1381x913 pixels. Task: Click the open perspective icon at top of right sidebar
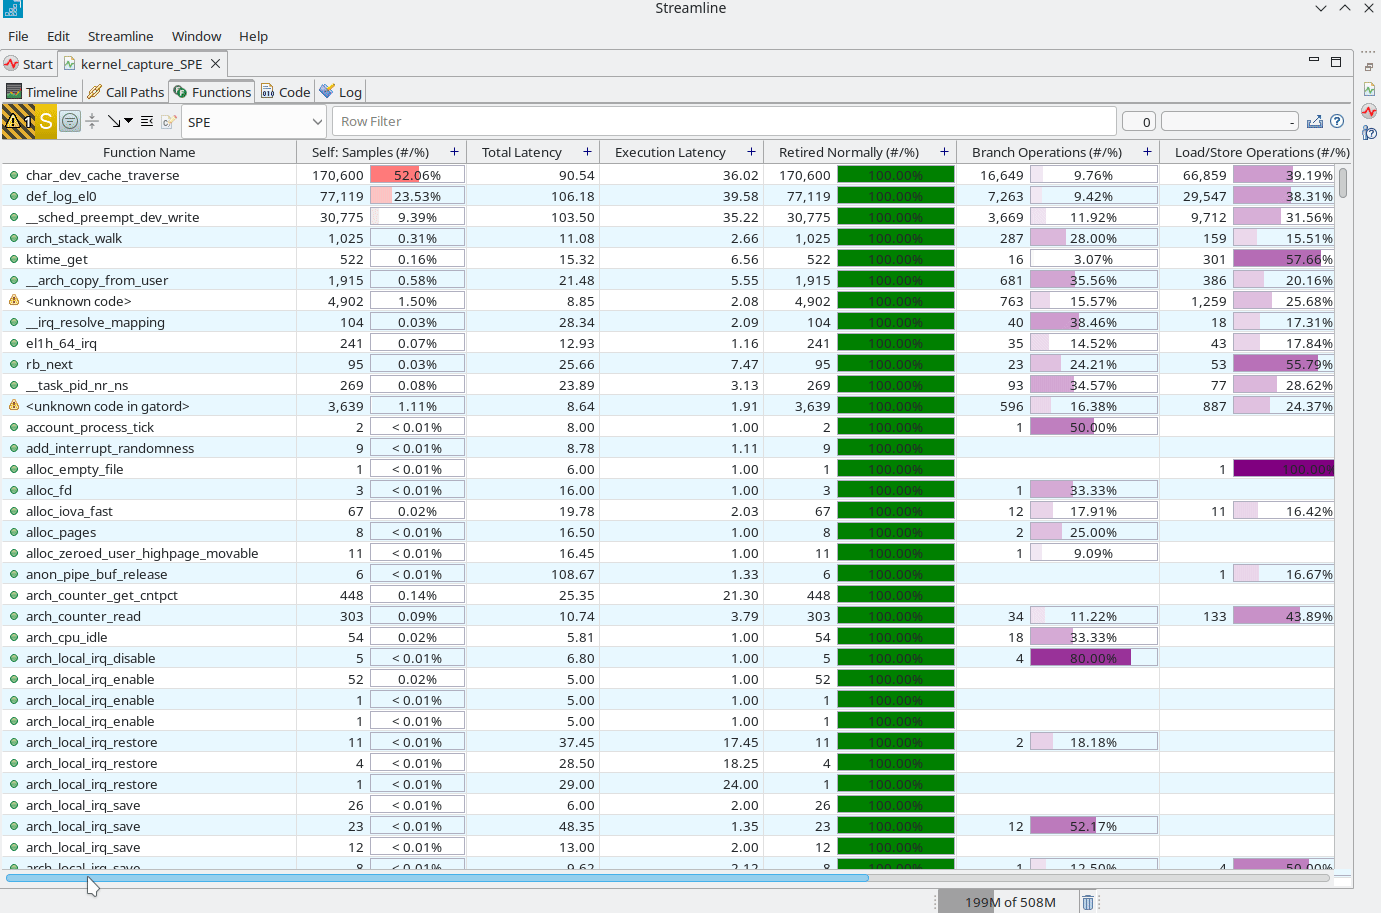coord(1369,67)
